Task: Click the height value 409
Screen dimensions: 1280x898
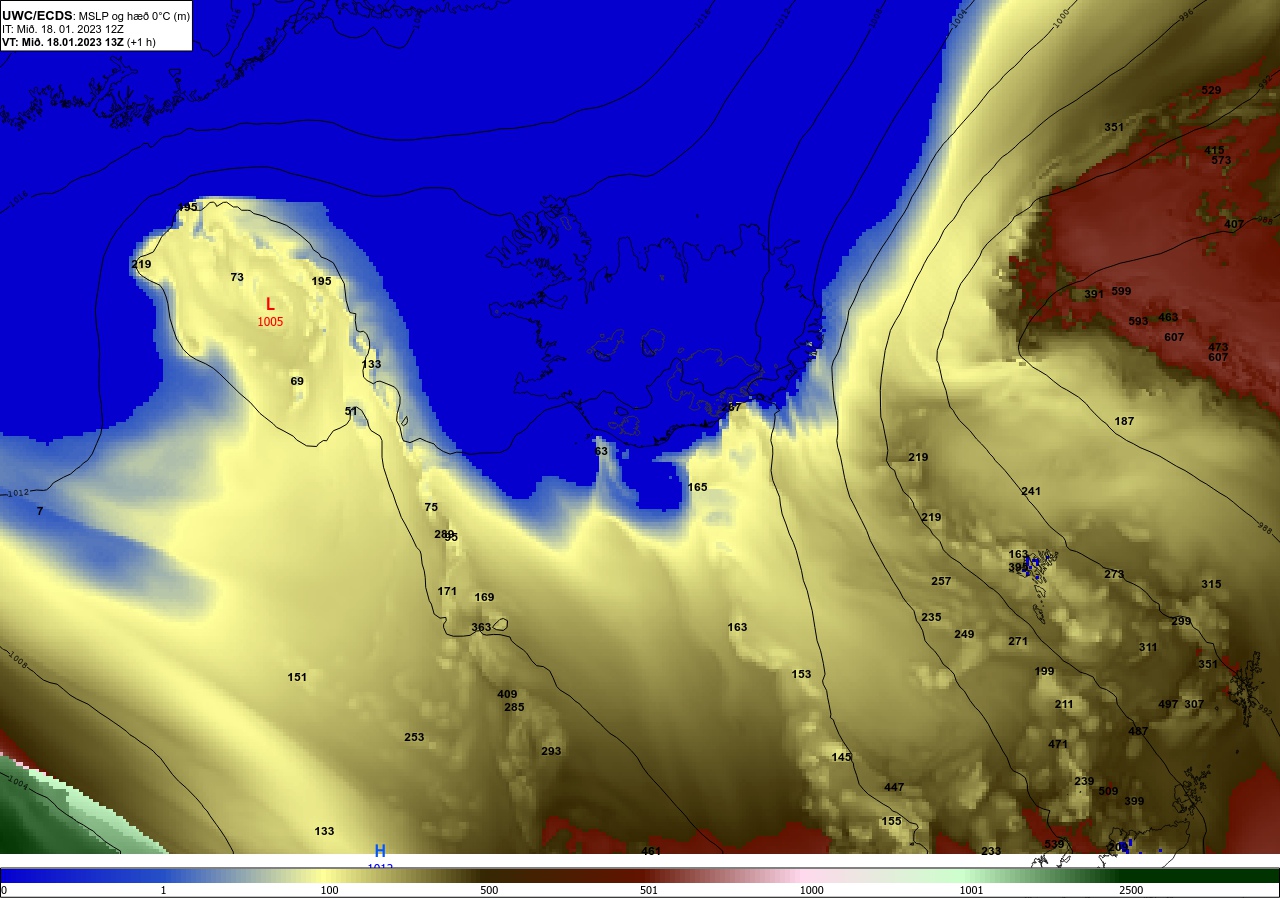Action: pyautogui.click(x=507, y=695)
